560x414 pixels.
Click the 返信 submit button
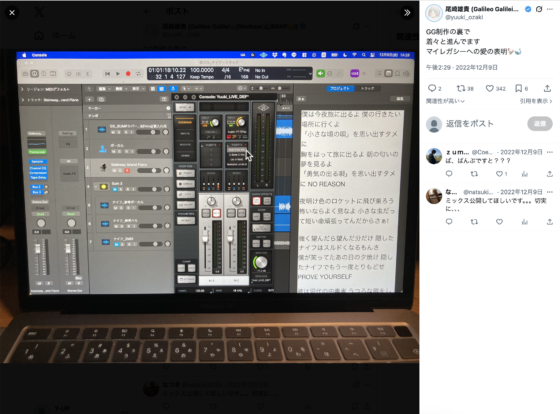coord(540,124)
